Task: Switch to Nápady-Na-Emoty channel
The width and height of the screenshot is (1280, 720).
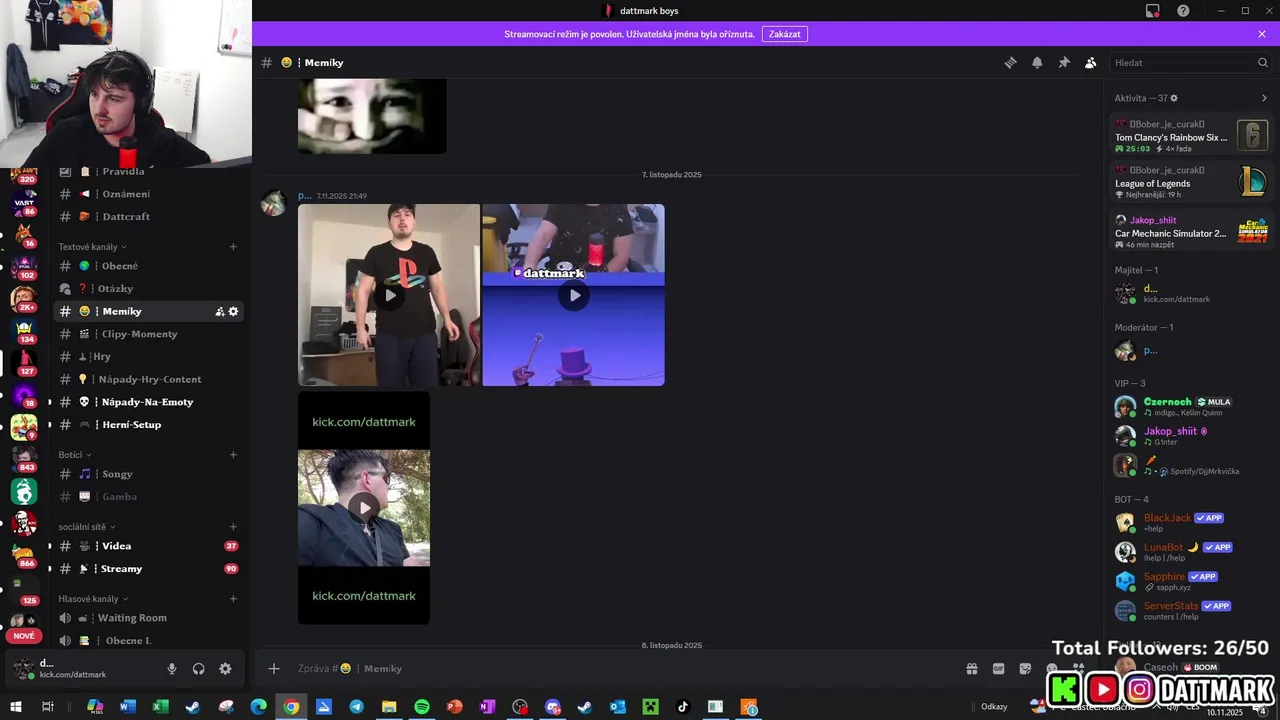Action: 147,402
